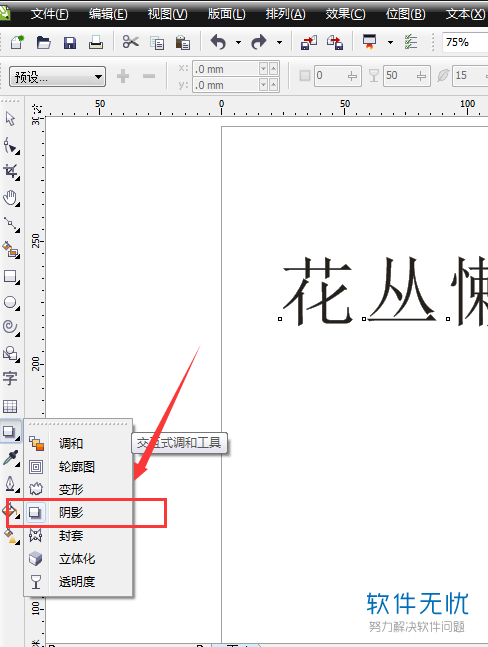Select the Outline pen tool

point(11,484)
